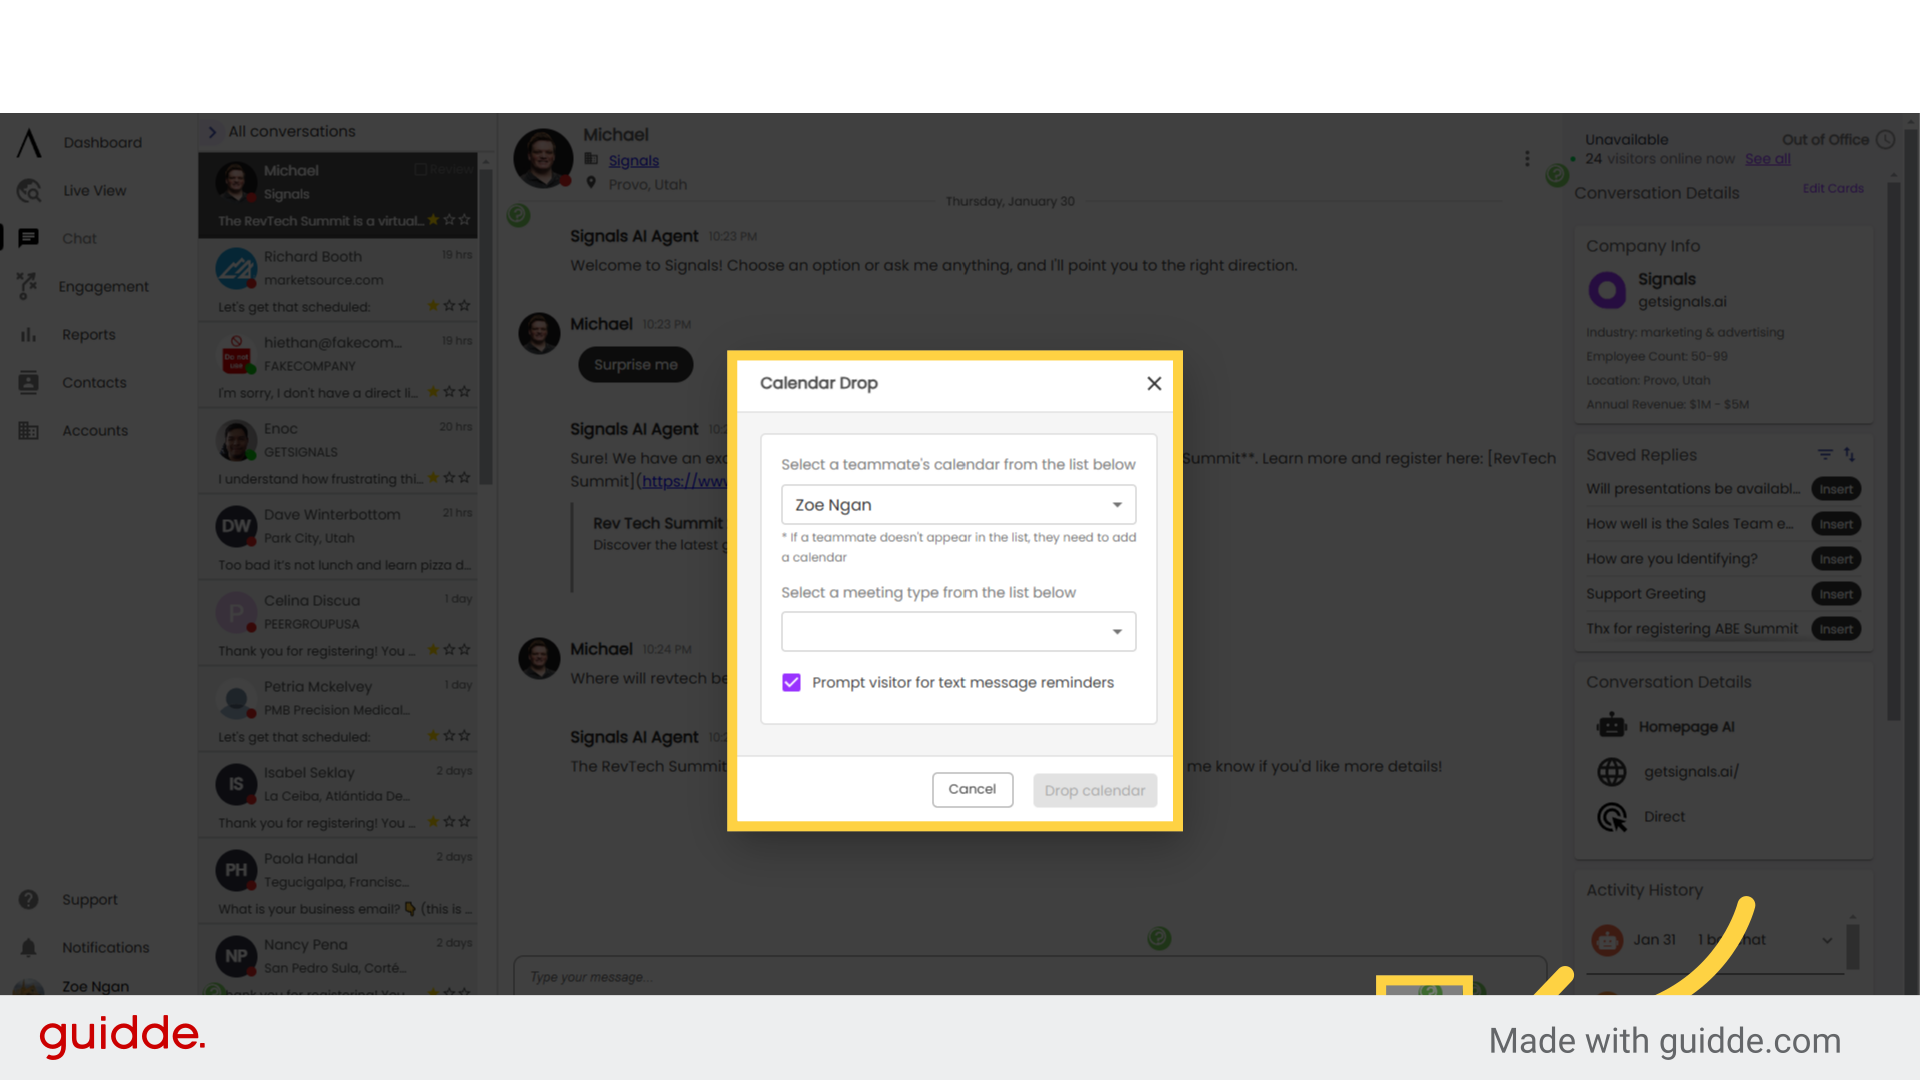The height and width of the screenshot is (1080, 1920).
Task: Click the Surprise me chat button
Action: (x=636, y=365)
